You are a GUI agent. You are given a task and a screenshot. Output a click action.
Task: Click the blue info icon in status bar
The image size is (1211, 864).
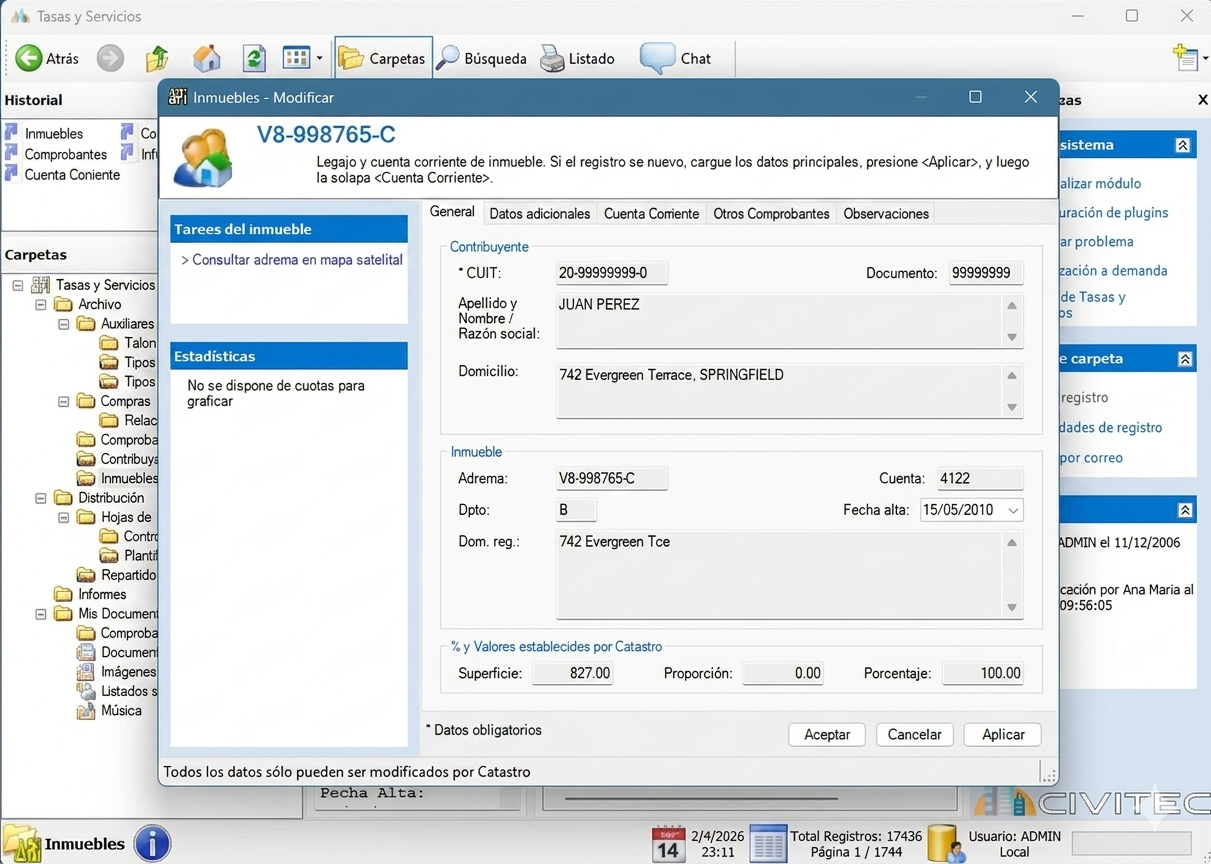coord(152,843)
